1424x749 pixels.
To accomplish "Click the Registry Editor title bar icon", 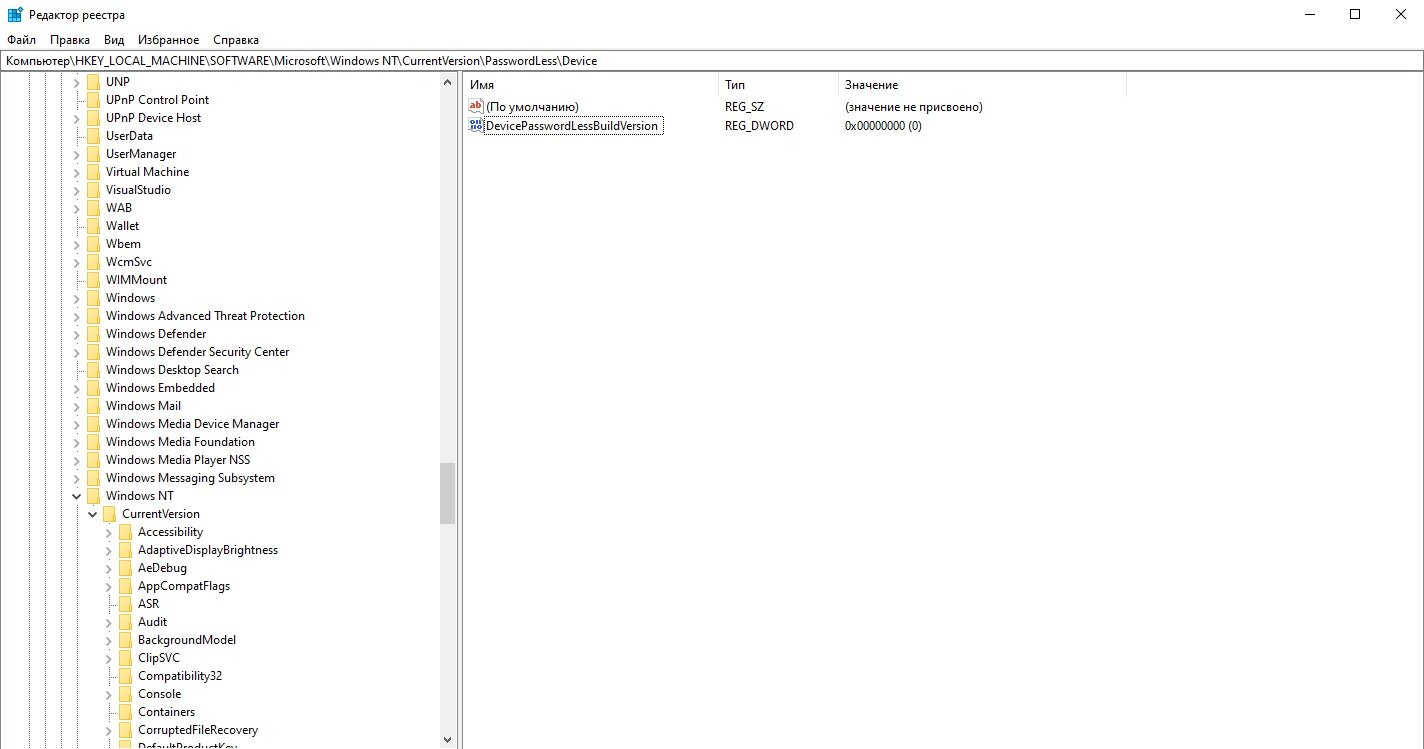I will pos(15,14).
